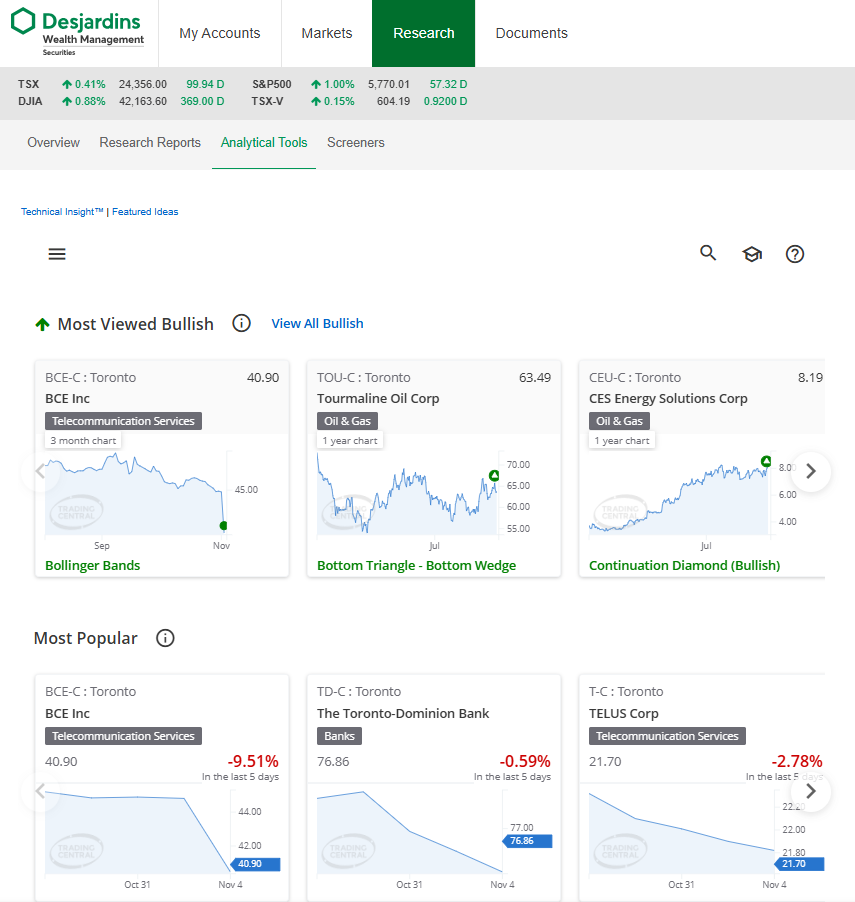Open TELUS Corp 5-day chart
Image resolution: width=855 pixels, height=902 pixels.
coord(682,833)
